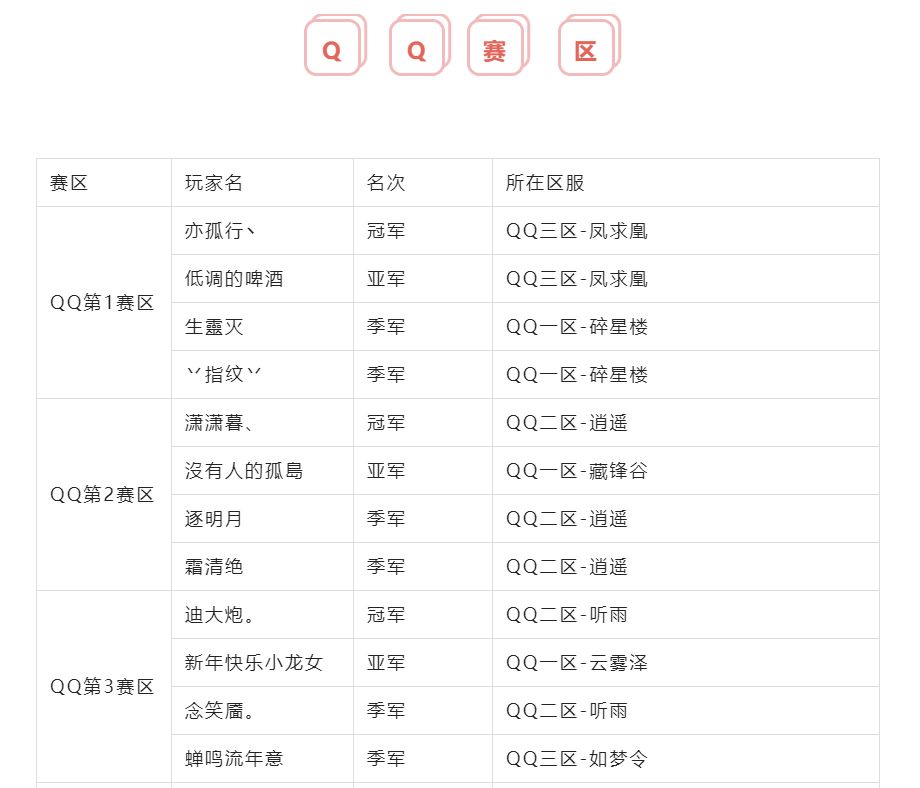
Task: Click 季军 rank in 蝉鸣流年意 row
Action: (386, 759)
